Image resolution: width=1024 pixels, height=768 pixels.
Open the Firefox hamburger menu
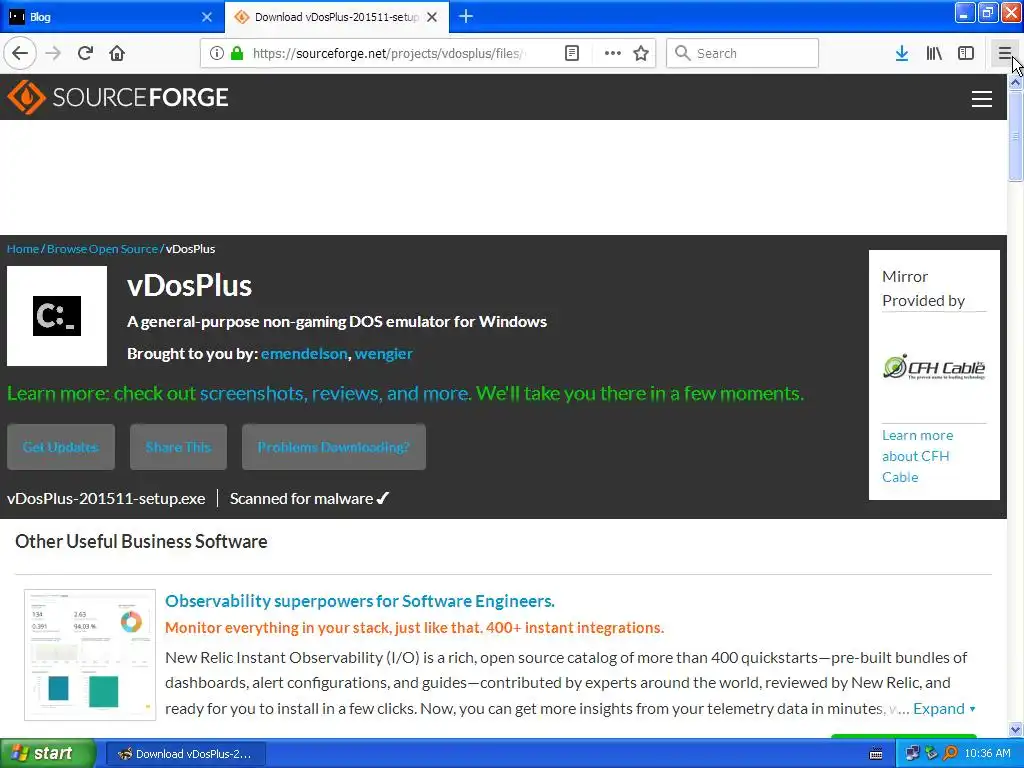click(x=1004, y=53)
